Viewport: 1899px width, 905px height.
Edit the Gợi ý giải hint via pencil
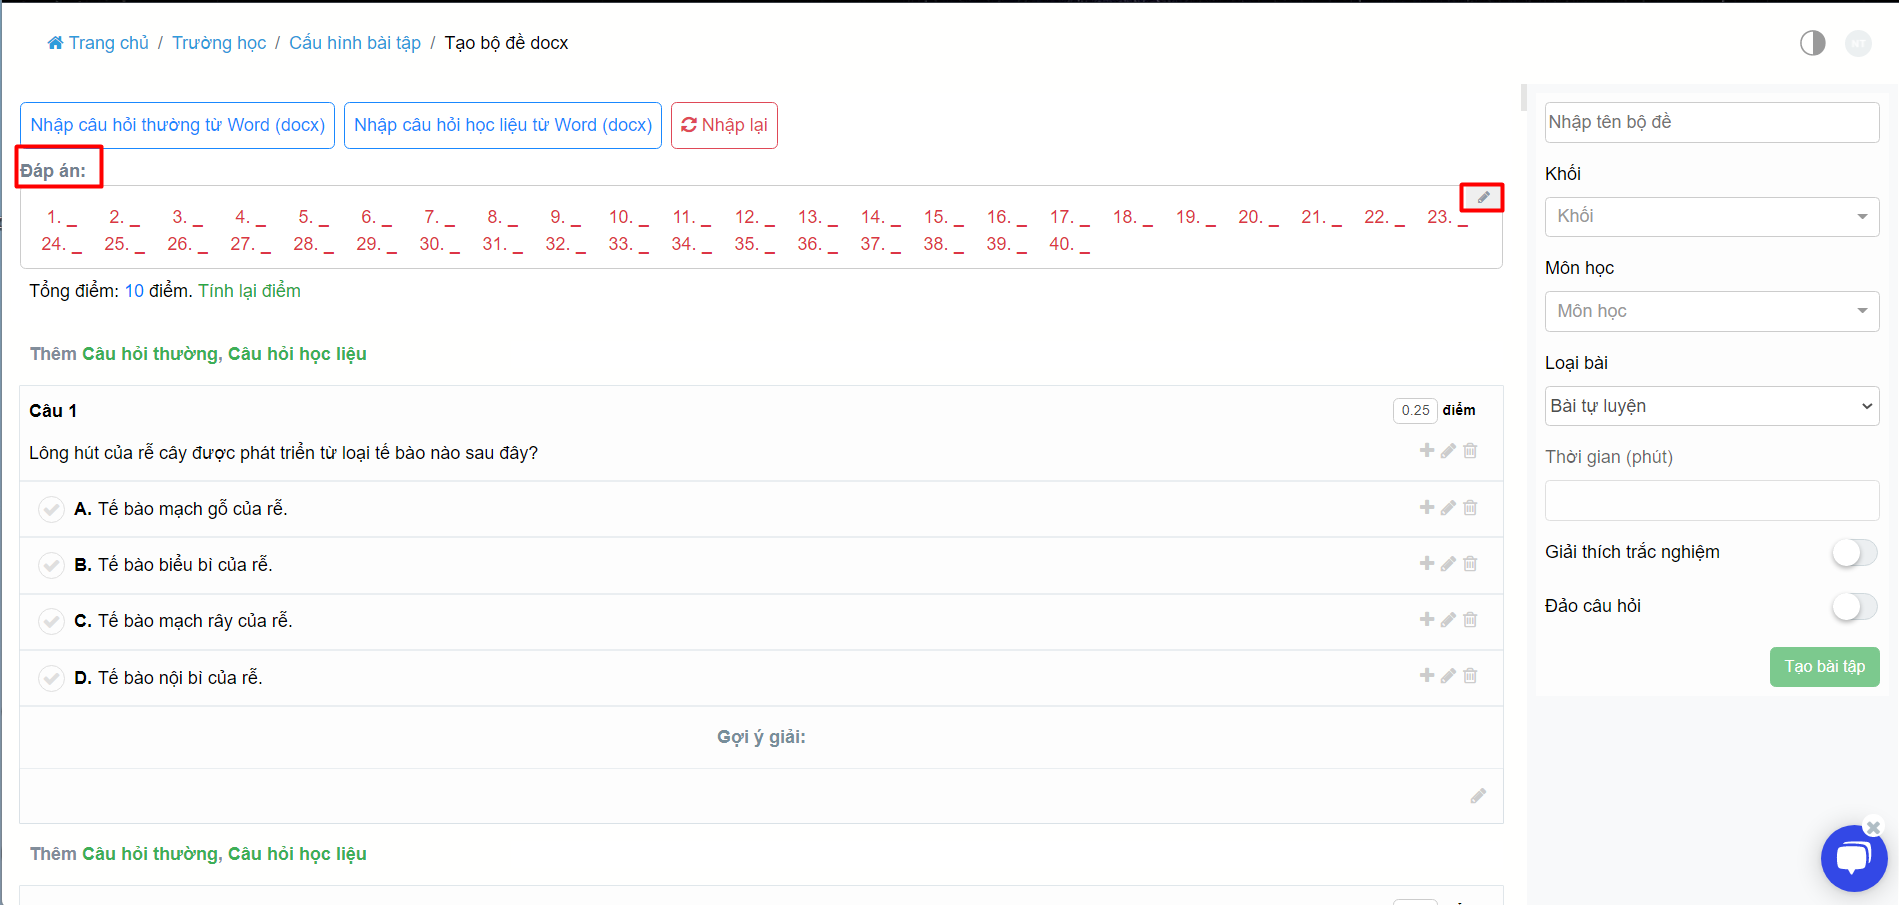click(1478, 796)
